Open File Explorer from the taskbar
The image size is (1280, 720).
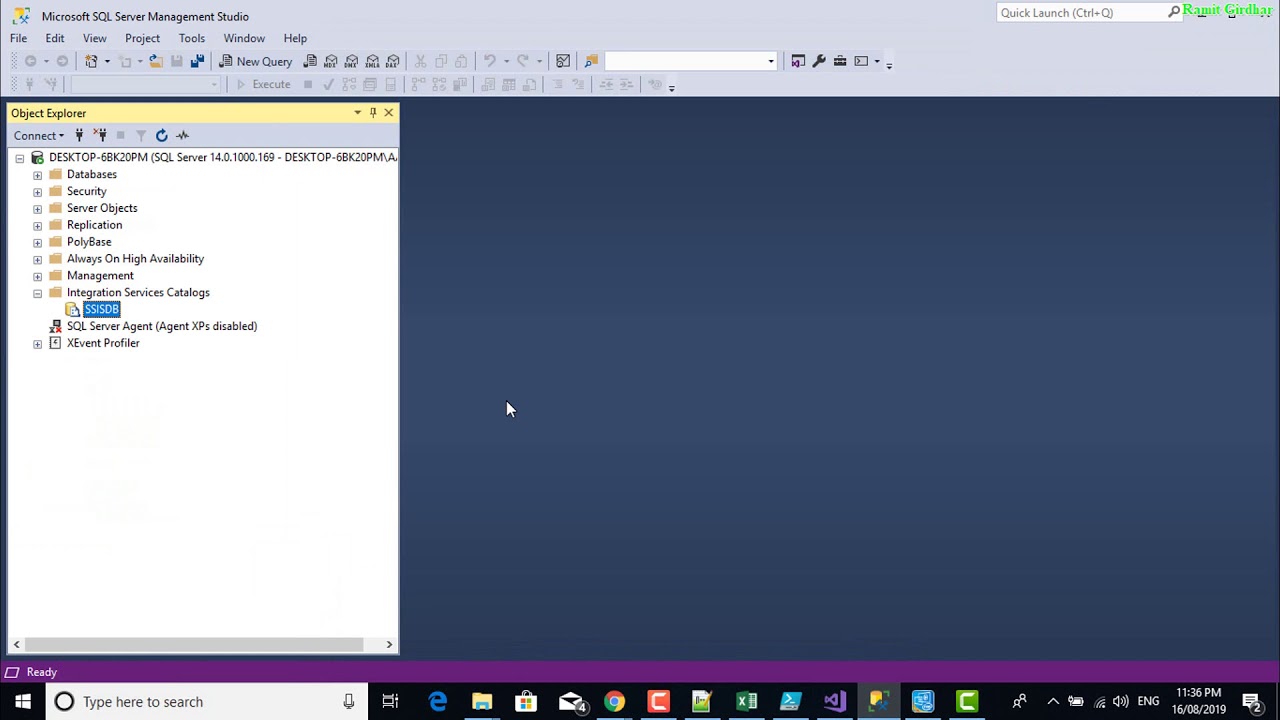[482, 701]
